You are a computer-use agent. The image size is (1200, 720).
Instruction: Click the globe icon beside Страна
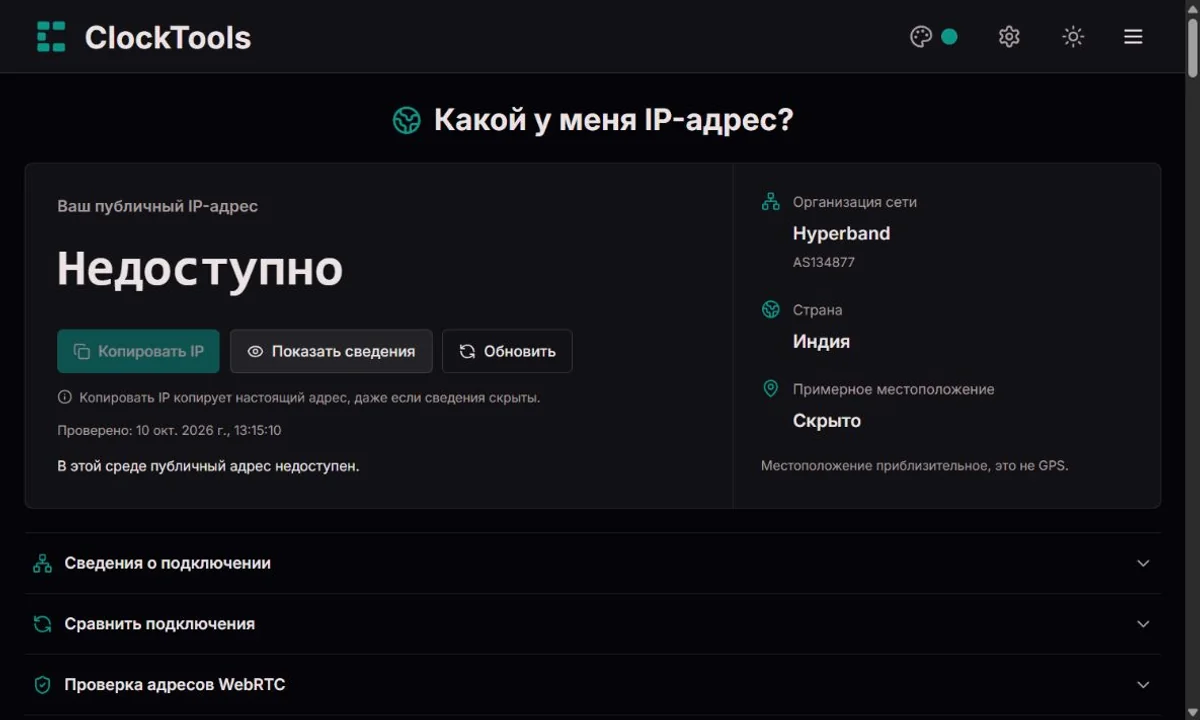pos(771,310)
